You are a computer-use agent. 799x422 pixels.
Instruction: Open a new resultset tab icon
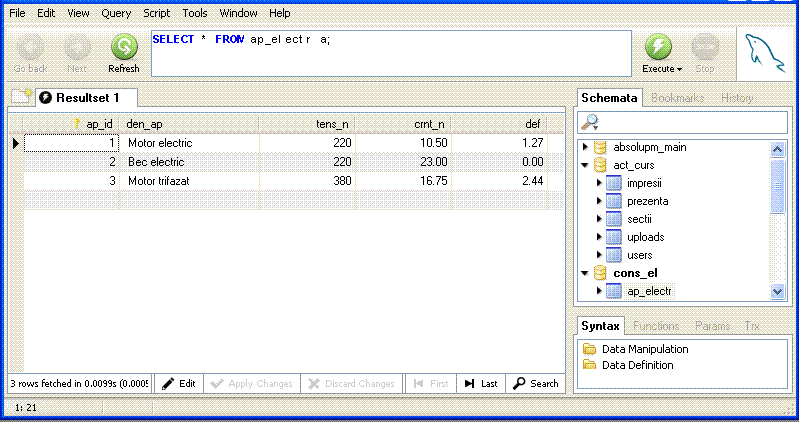click(21, 97)
